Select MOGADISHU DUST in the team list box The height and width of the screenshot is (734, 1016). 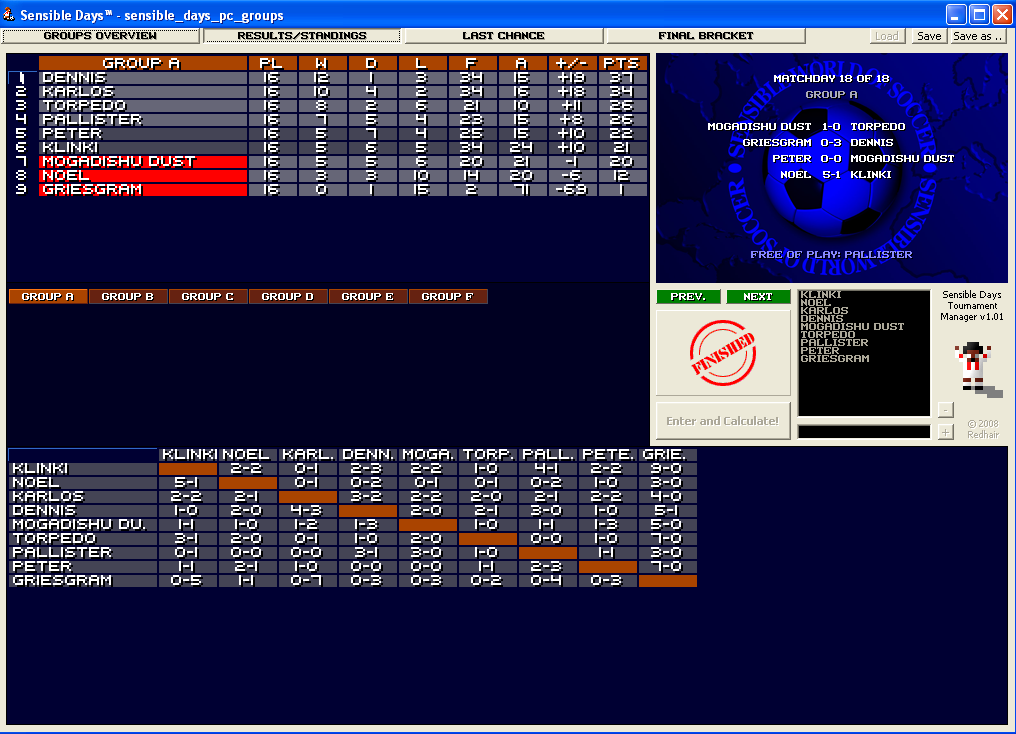[x=852, y=327]
